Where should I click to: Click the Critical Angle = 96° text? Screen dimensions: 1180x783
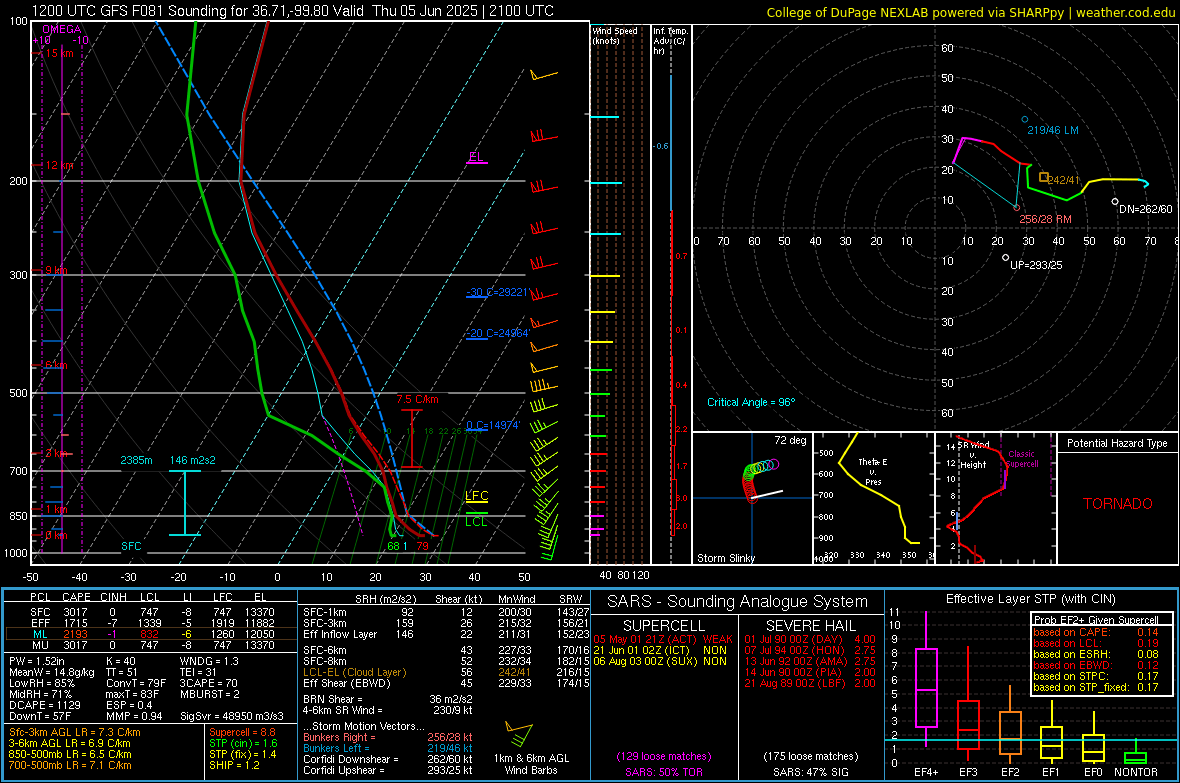coord(751,402)
